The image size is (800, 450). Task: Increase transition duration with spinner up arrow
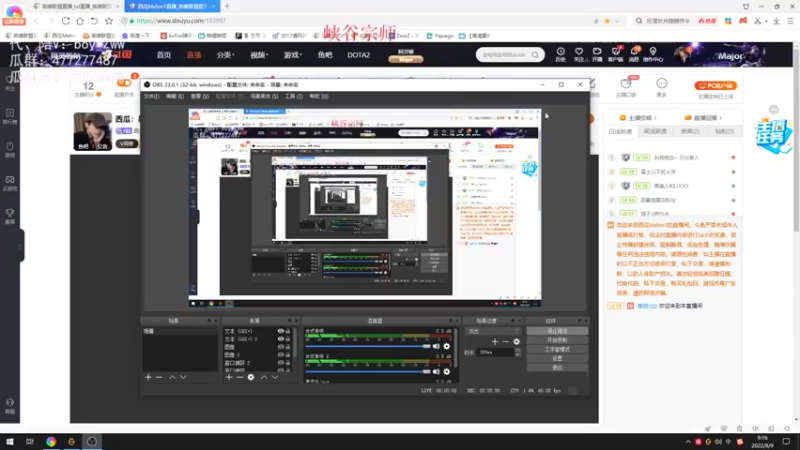(x=518, y=350)
